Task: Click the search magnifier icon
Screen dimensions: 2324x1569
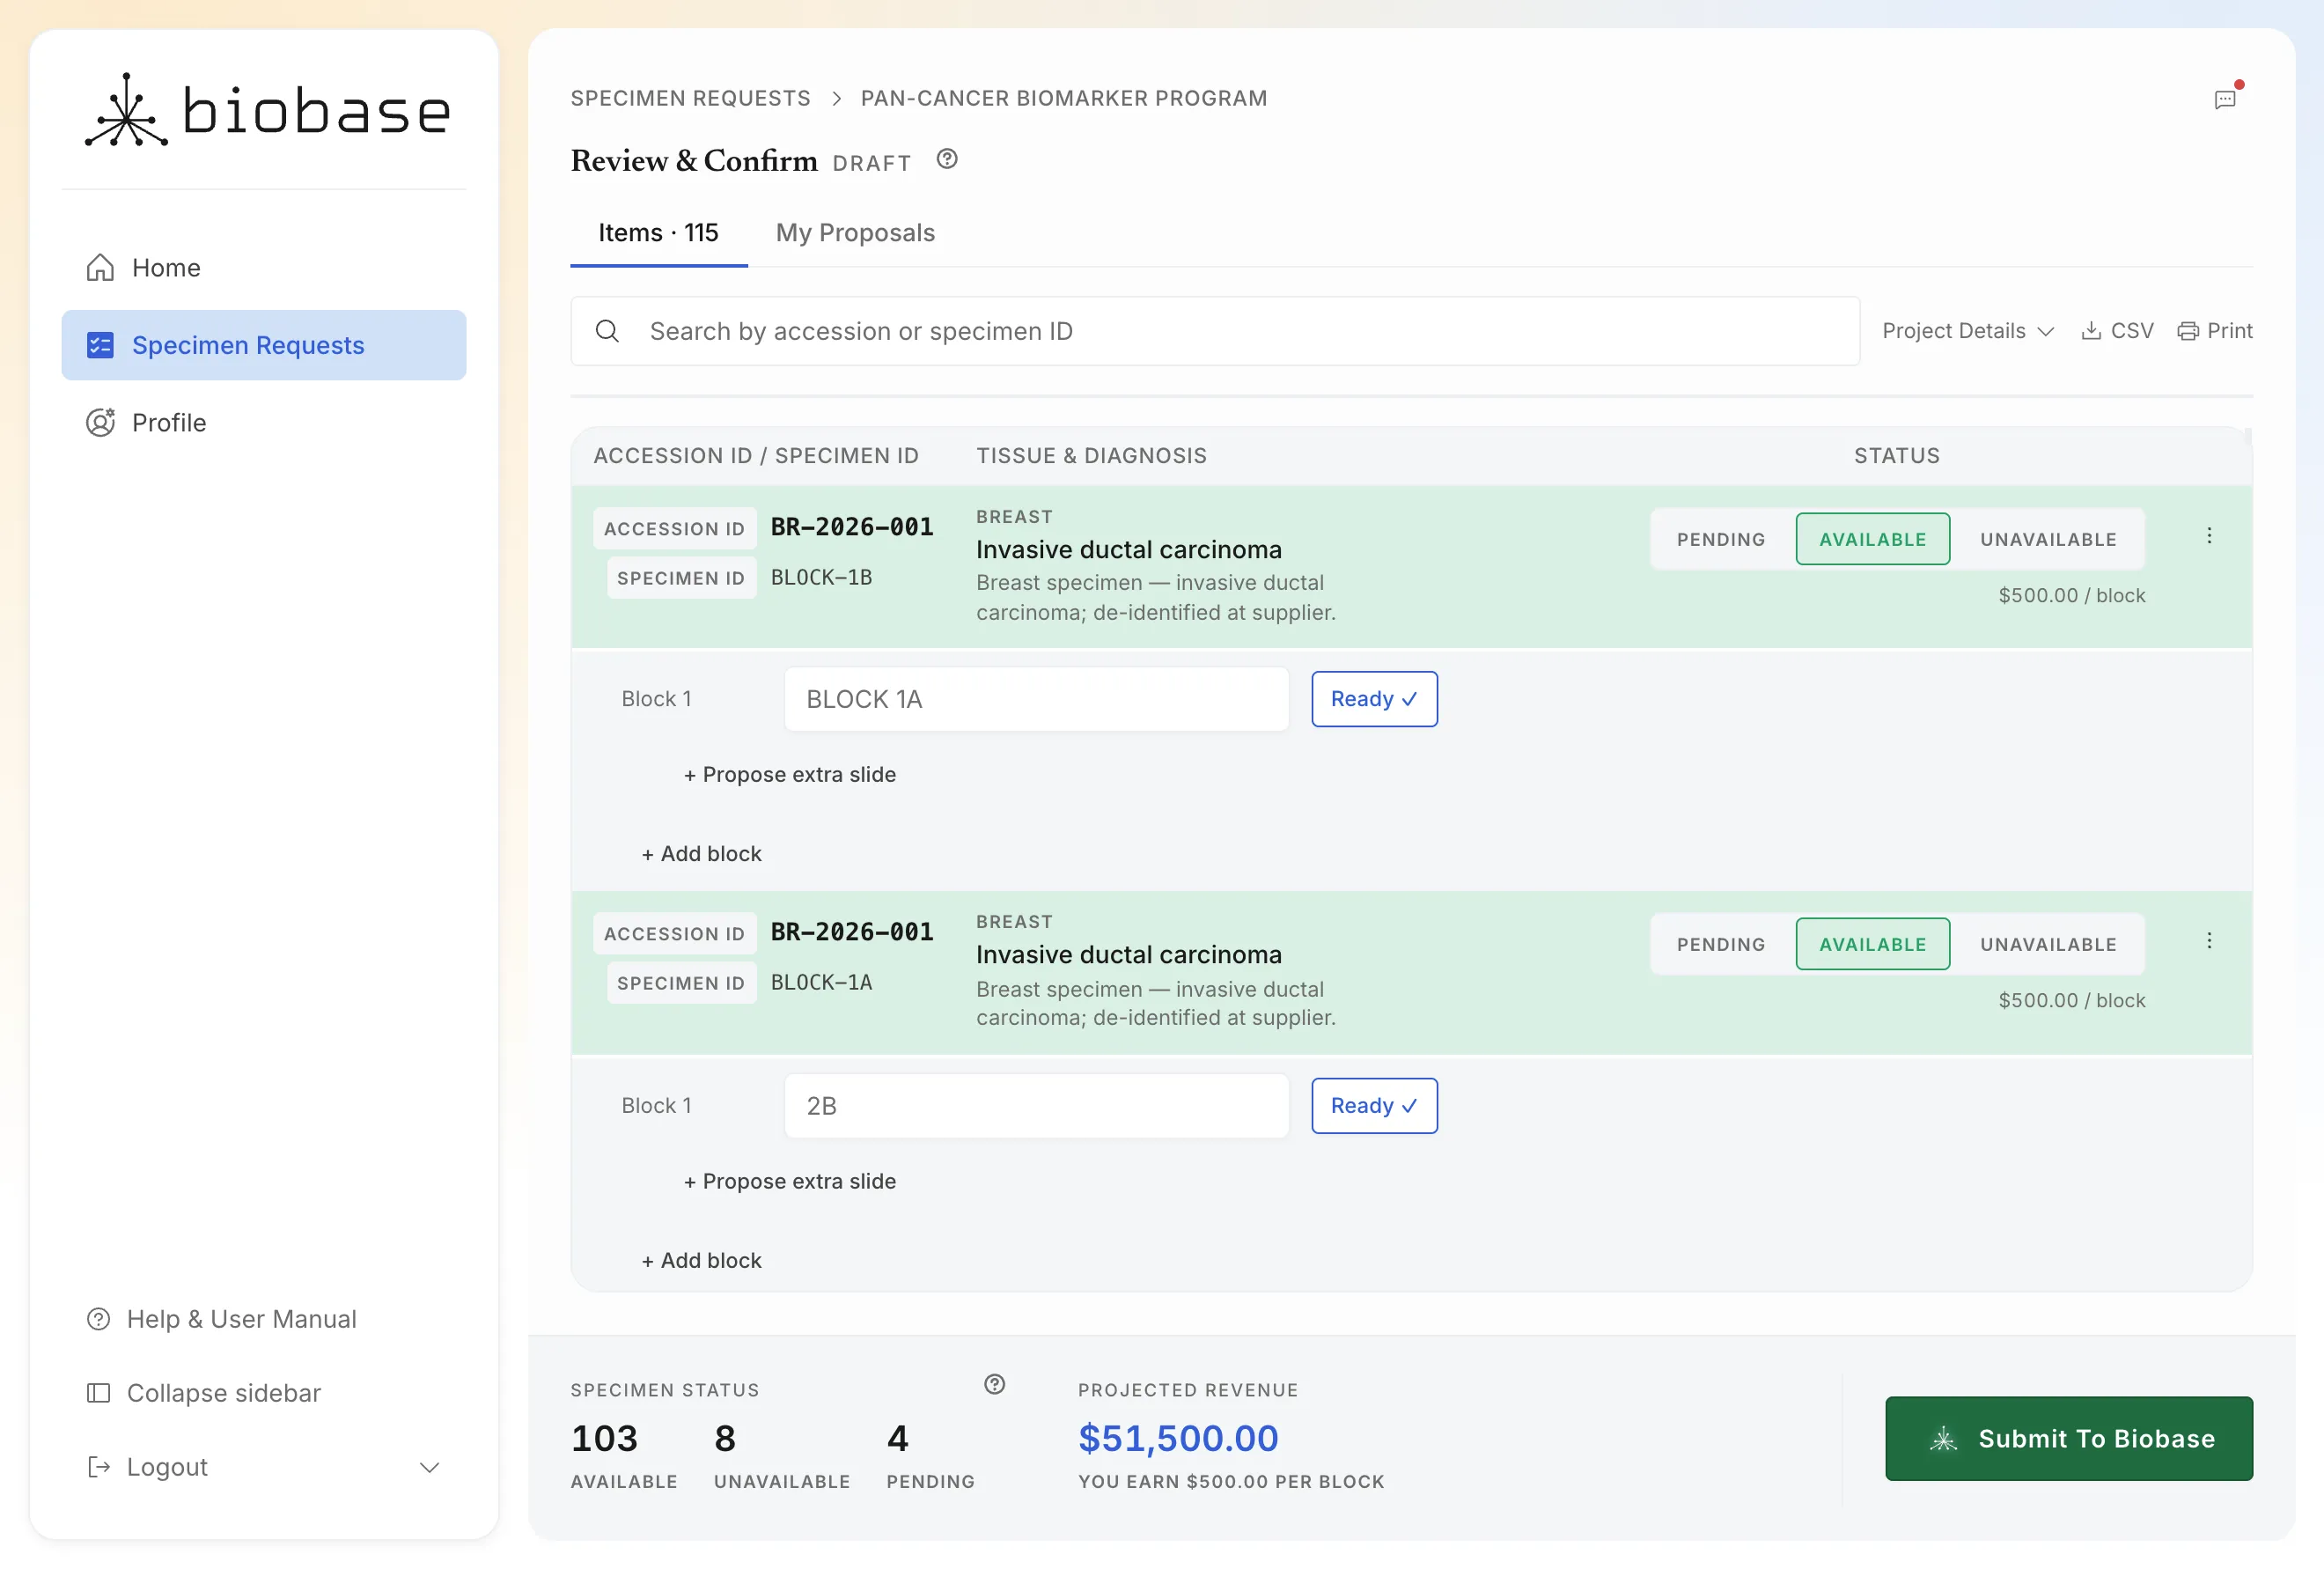Action: tap(607, 331)
